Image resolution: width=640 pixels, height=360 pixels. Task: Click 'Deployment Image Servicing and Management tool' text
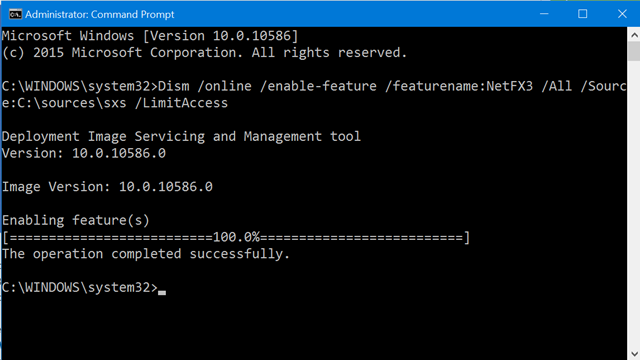(182, 136)
